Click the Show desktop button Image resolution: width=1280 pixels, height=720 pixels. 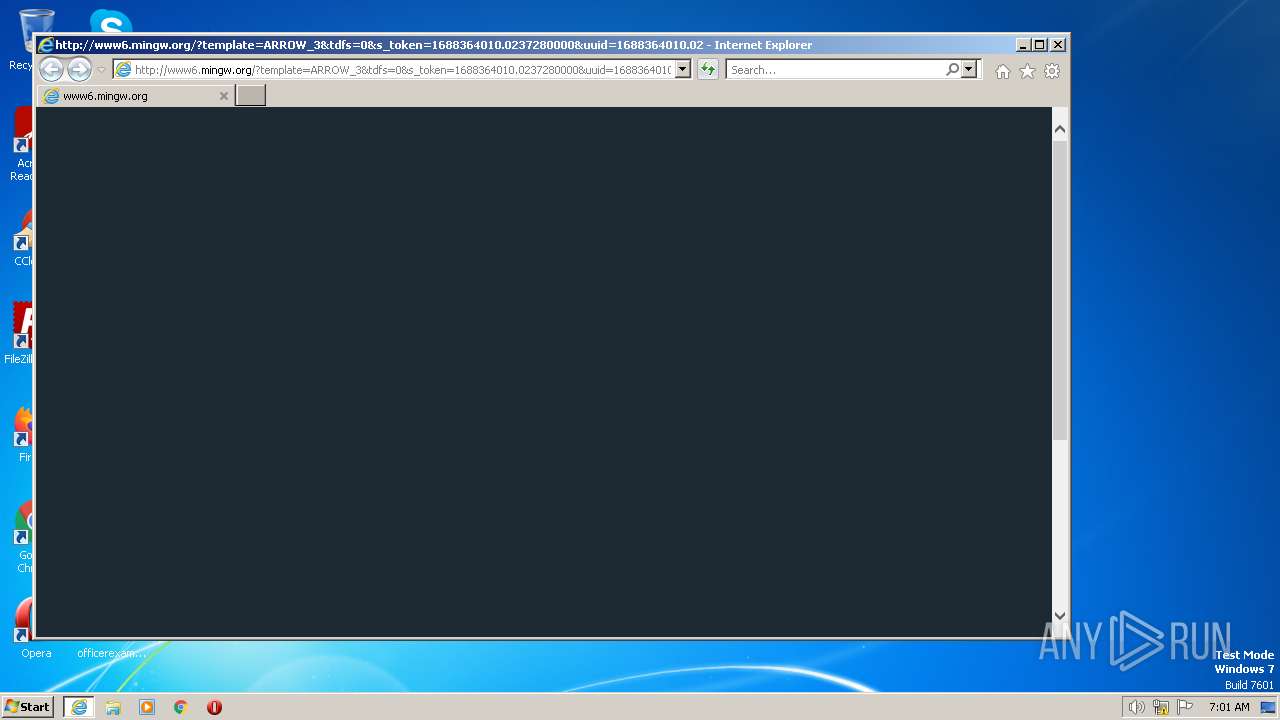pyautogui.click(x=1268, y=707)
